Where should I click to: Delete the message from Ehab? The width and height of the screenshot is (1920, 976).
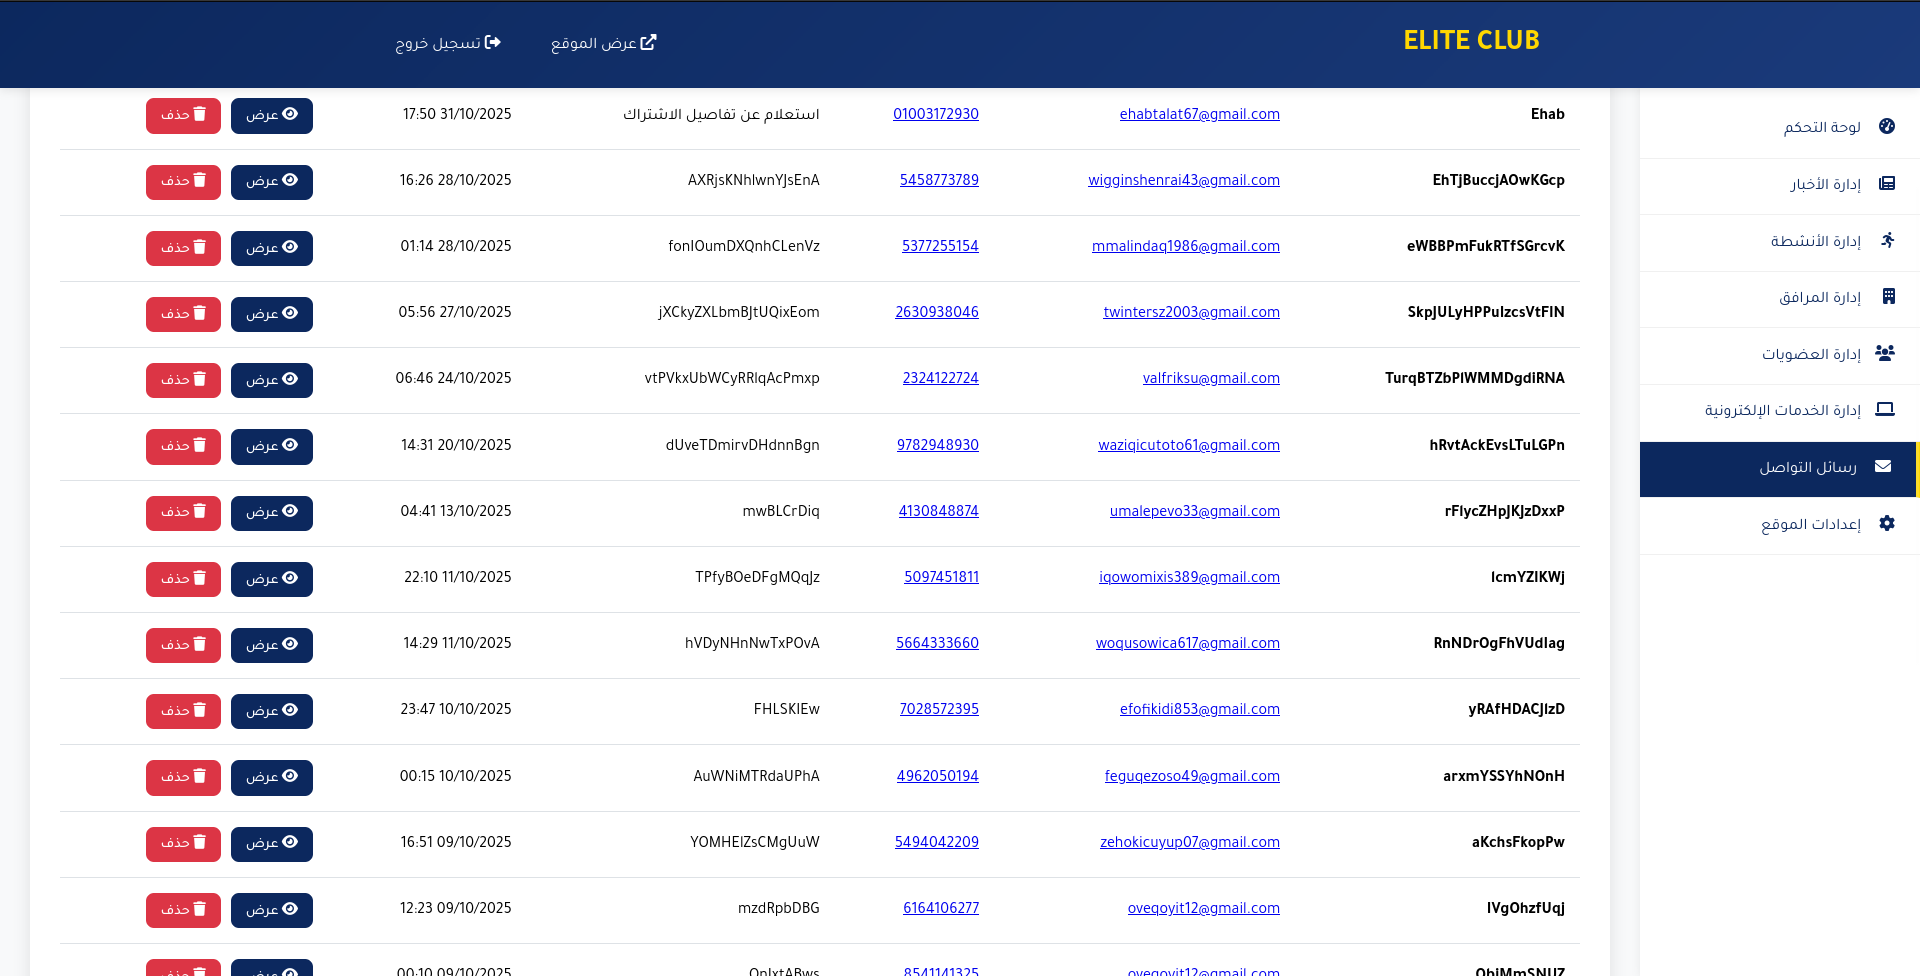pyautogui.click(x=183, y=115)
